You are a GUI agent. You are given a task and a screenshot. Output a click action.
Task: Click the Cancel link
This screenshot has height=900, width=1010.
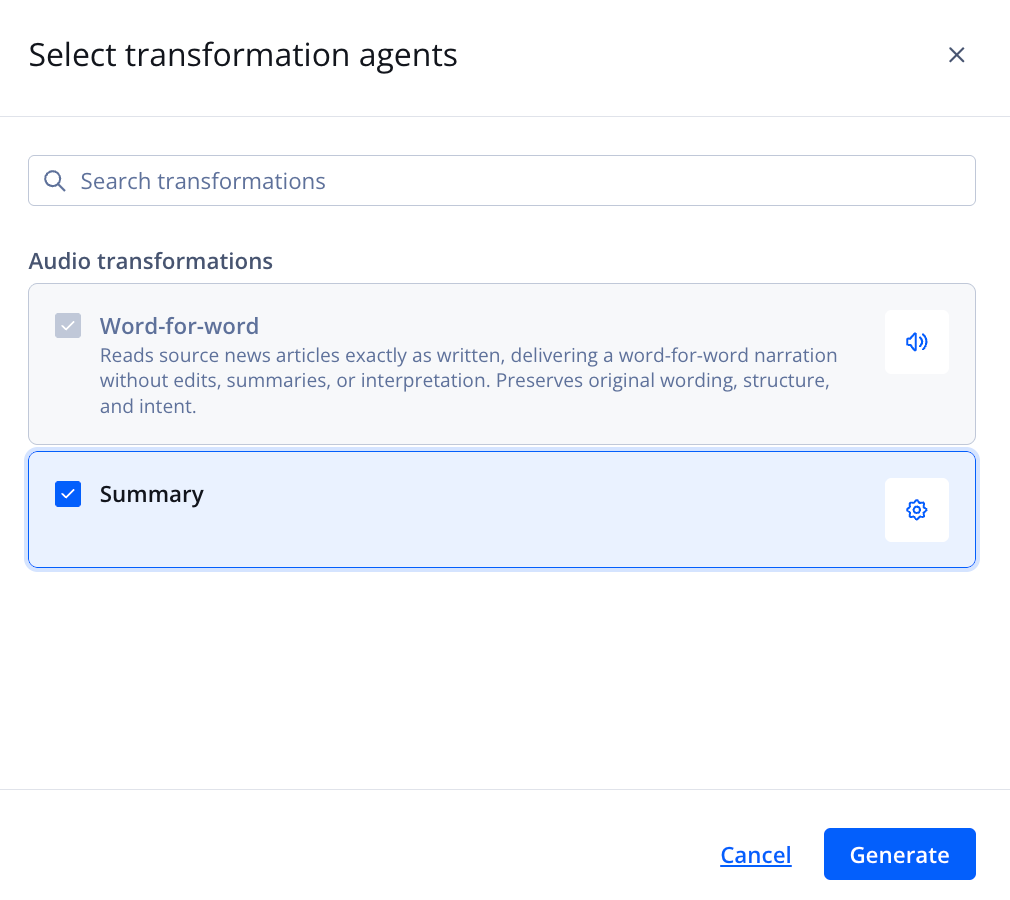(755, 854)
